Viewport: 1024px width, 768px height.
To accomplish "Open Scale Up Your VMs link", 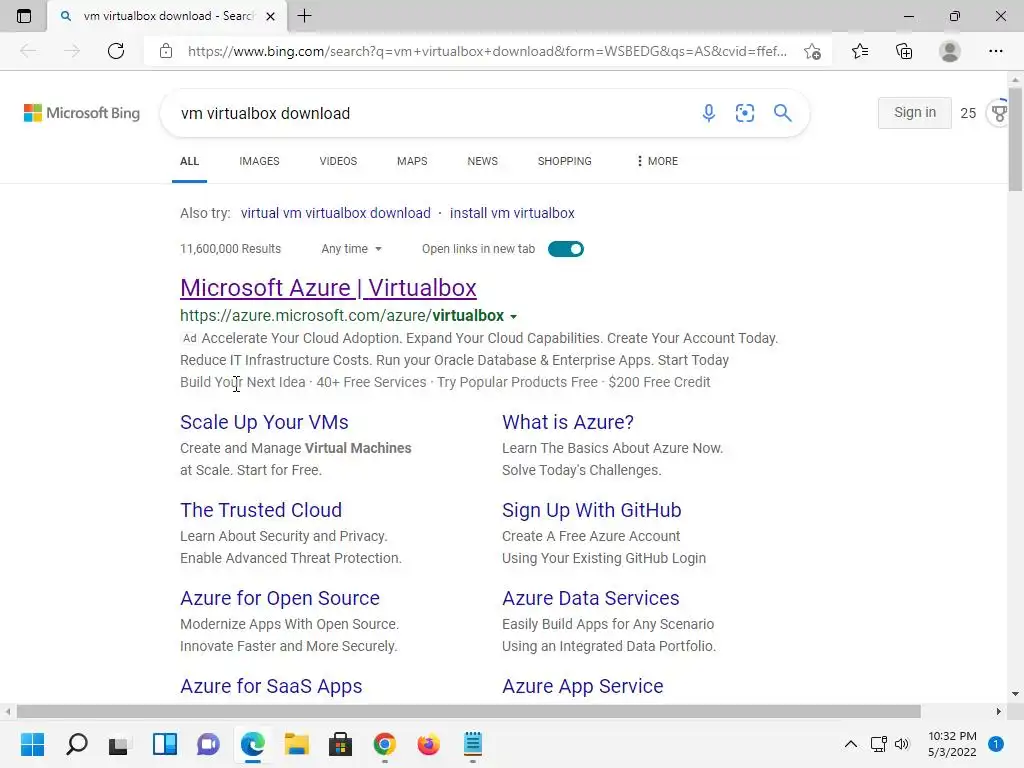I will (264, 422).
